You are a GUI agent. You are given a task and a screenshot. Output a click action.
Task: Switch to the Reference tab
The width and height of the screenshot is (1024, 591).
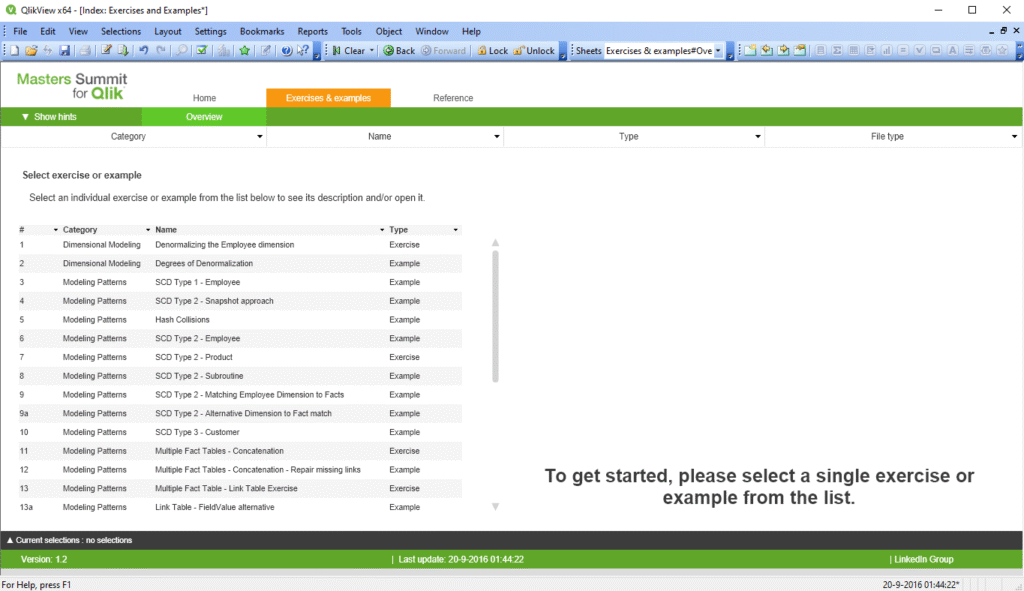click(453, 97)
